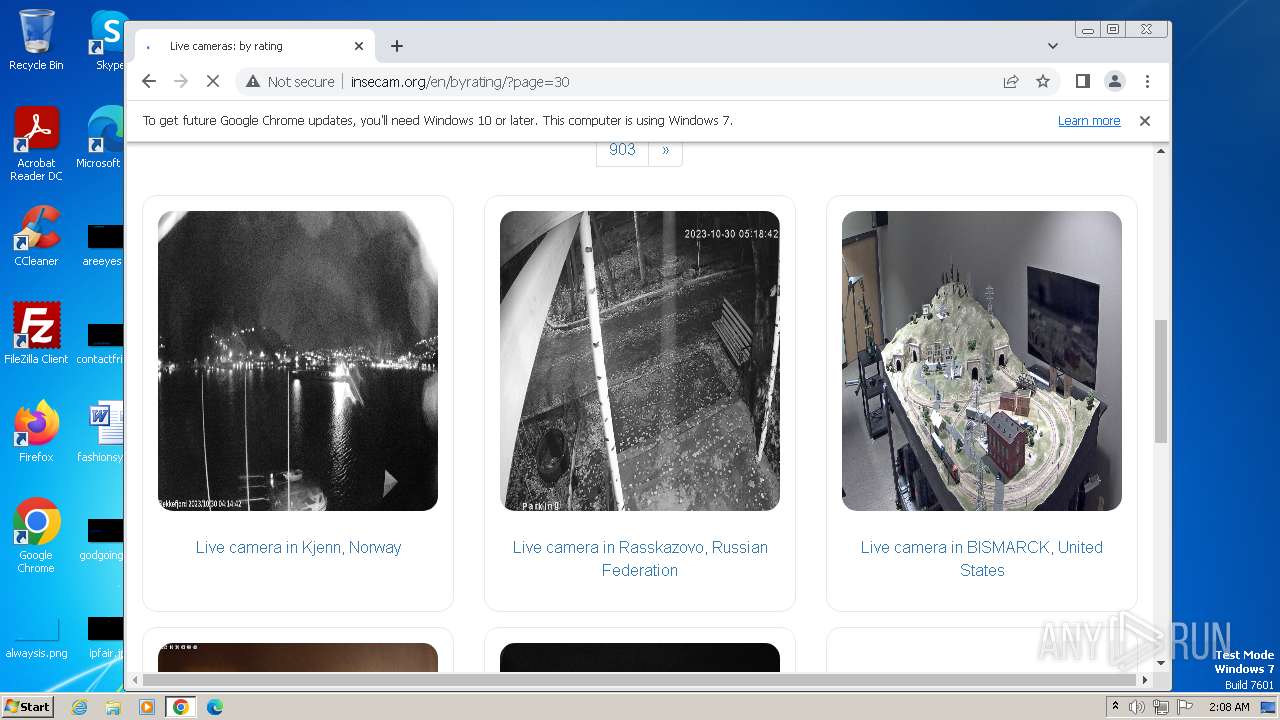Open the 2:08 AM clock
This screenshot has width=1280, height=720.
click(1229, 707)
